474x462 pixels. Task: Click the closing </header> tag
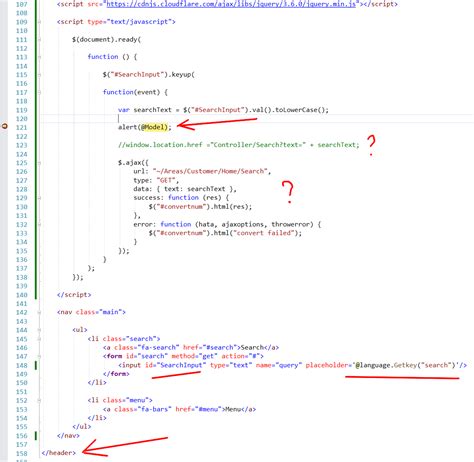(x=59, y=453)
